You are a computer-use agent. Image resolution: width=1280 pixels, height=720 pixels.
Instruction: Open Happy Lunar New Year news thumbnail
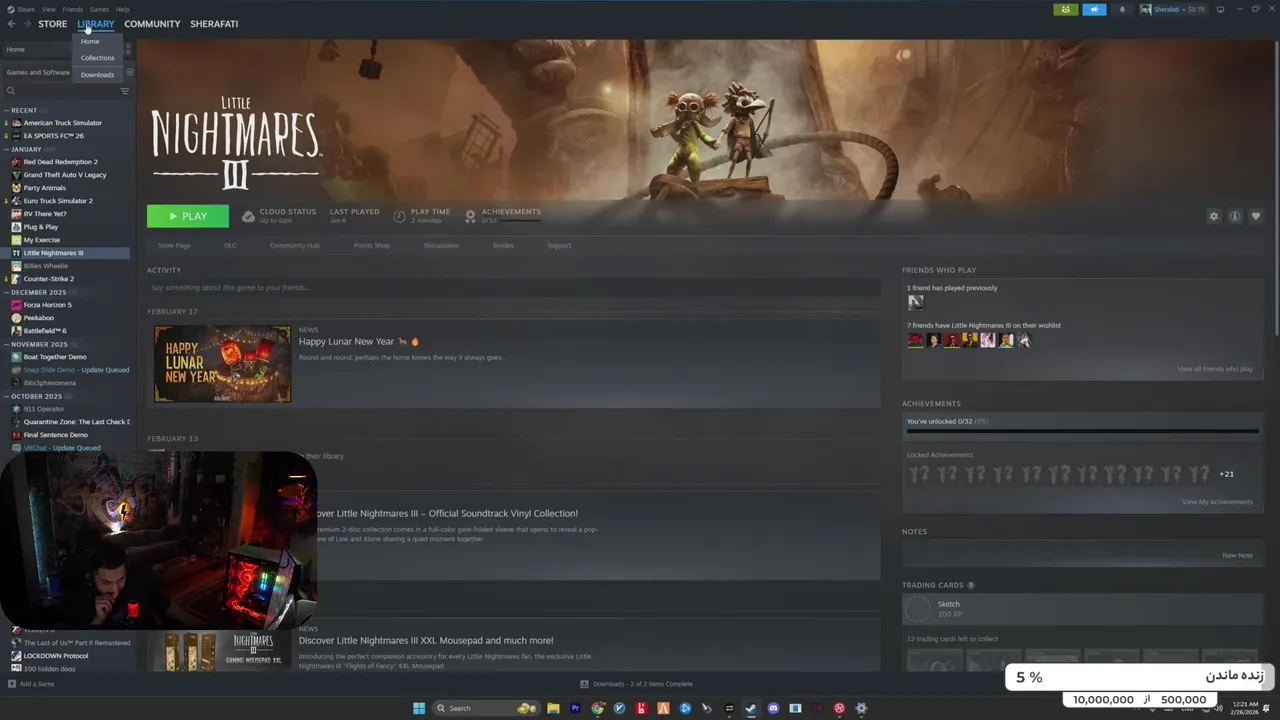[222, 364]
